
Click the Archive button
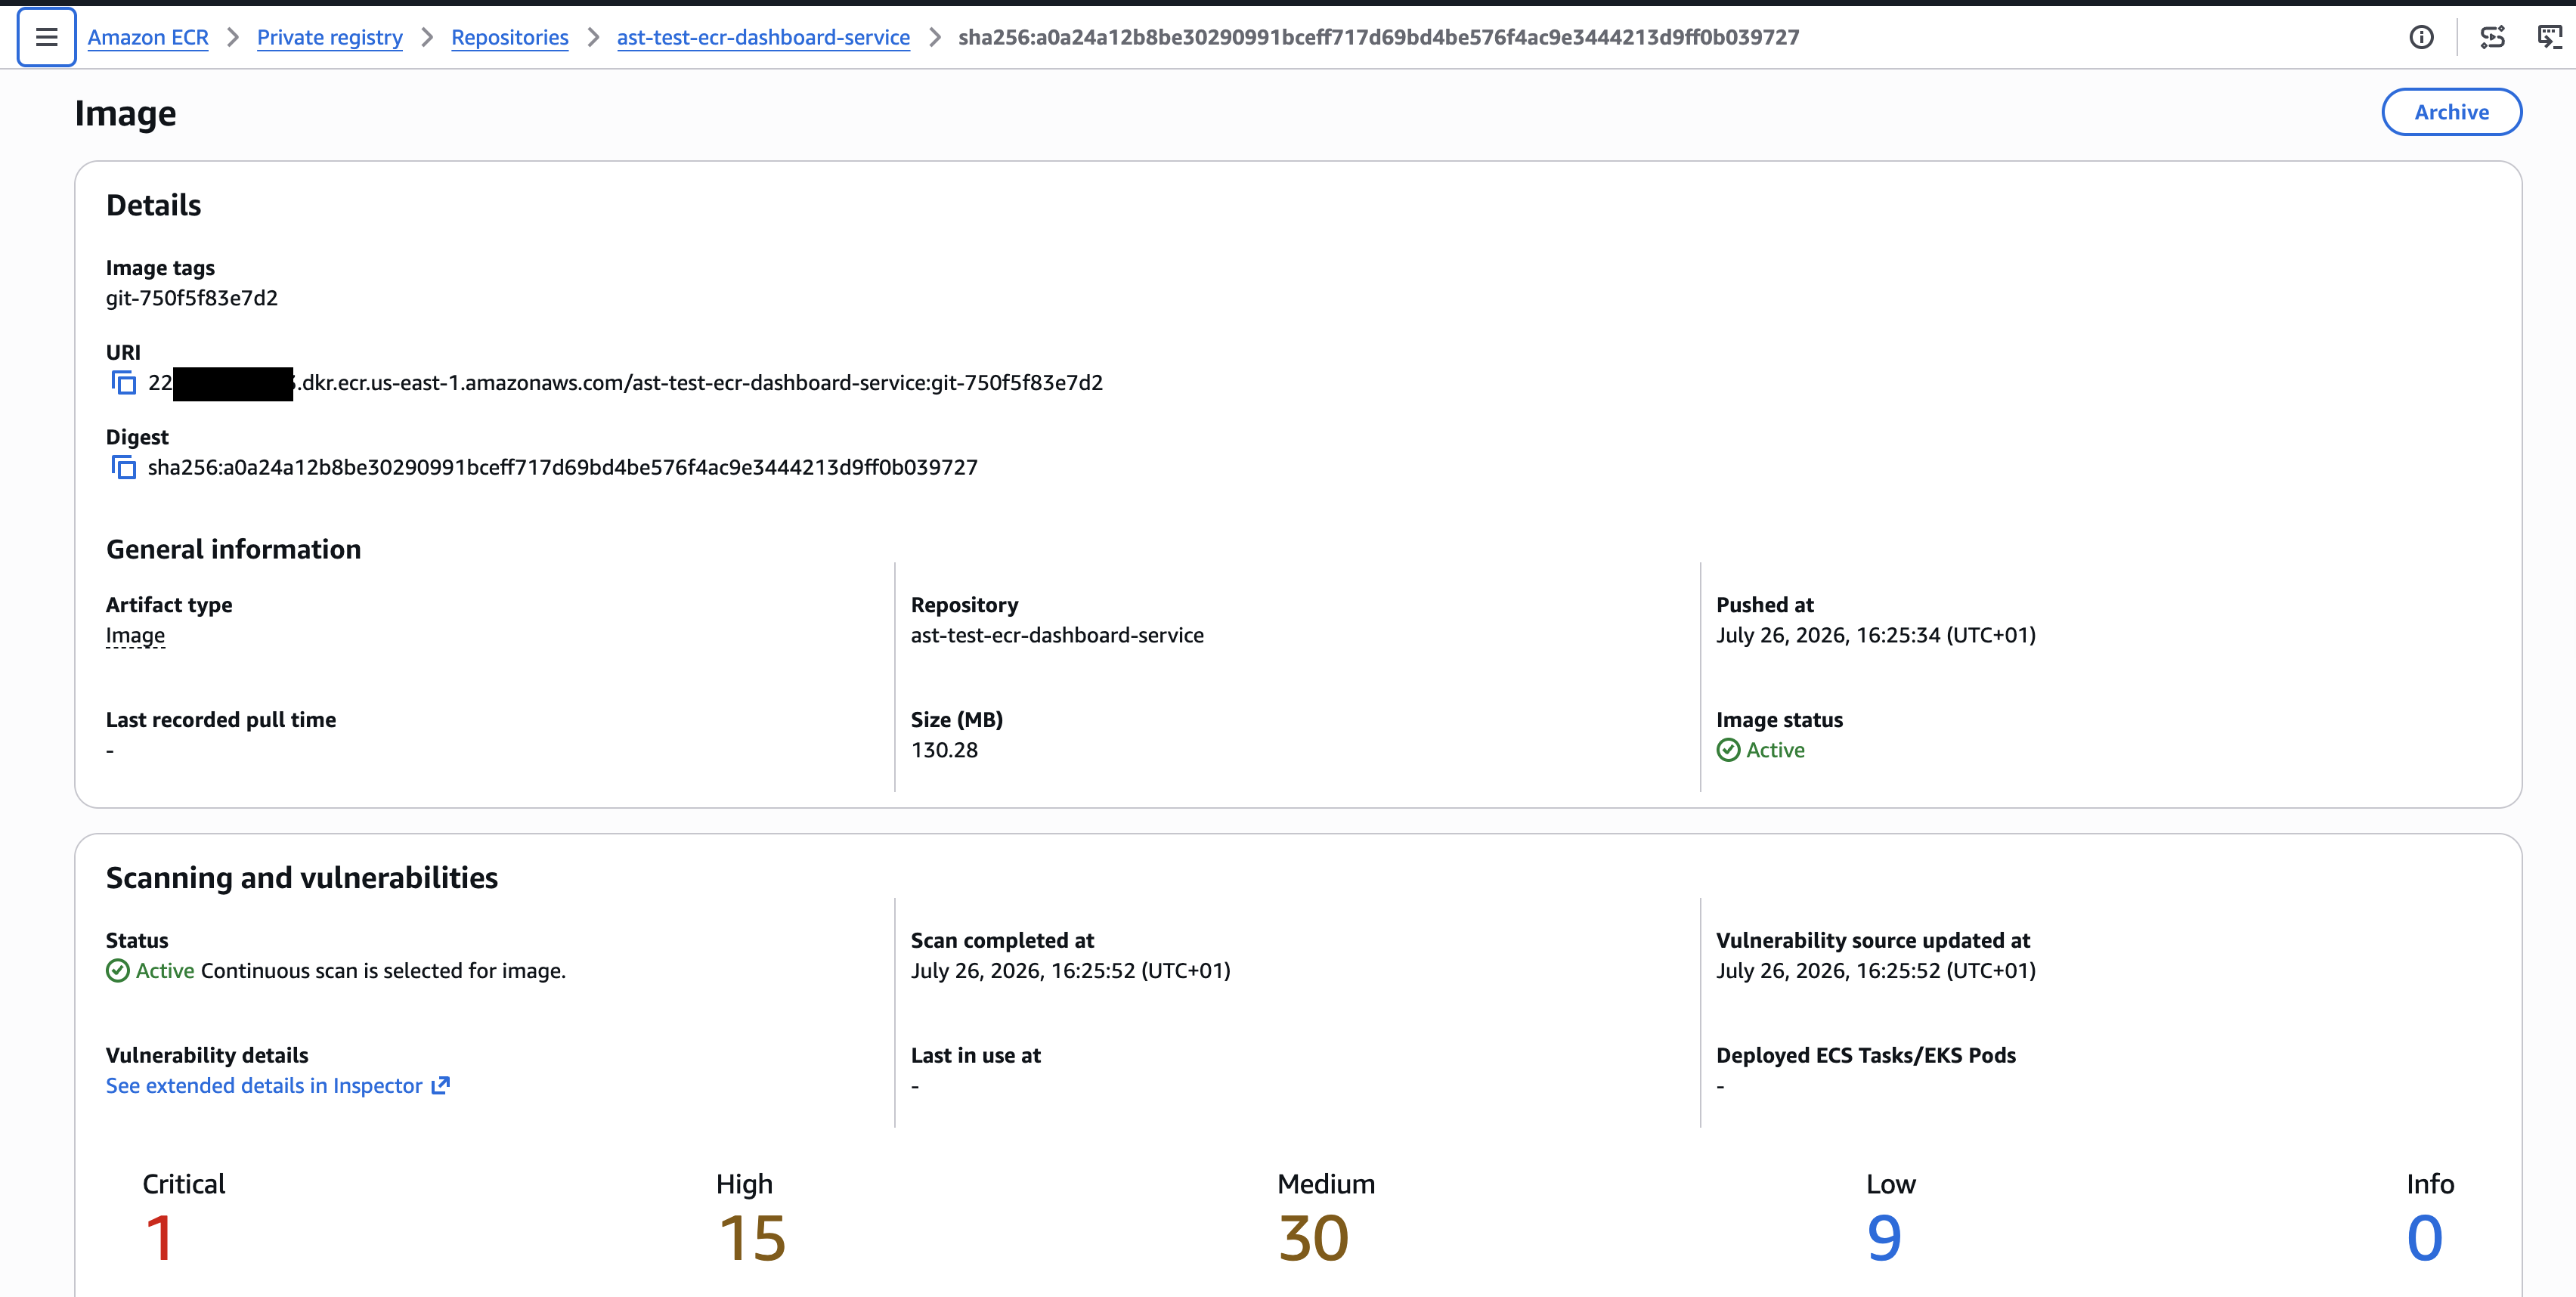[2451, 112]
